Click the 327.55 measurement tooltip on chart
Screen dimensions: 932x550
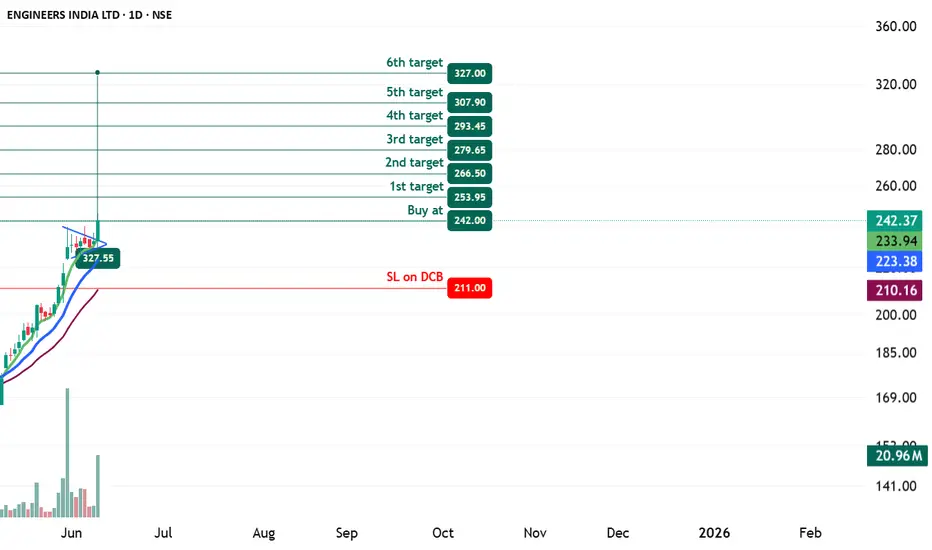(98, 258)
